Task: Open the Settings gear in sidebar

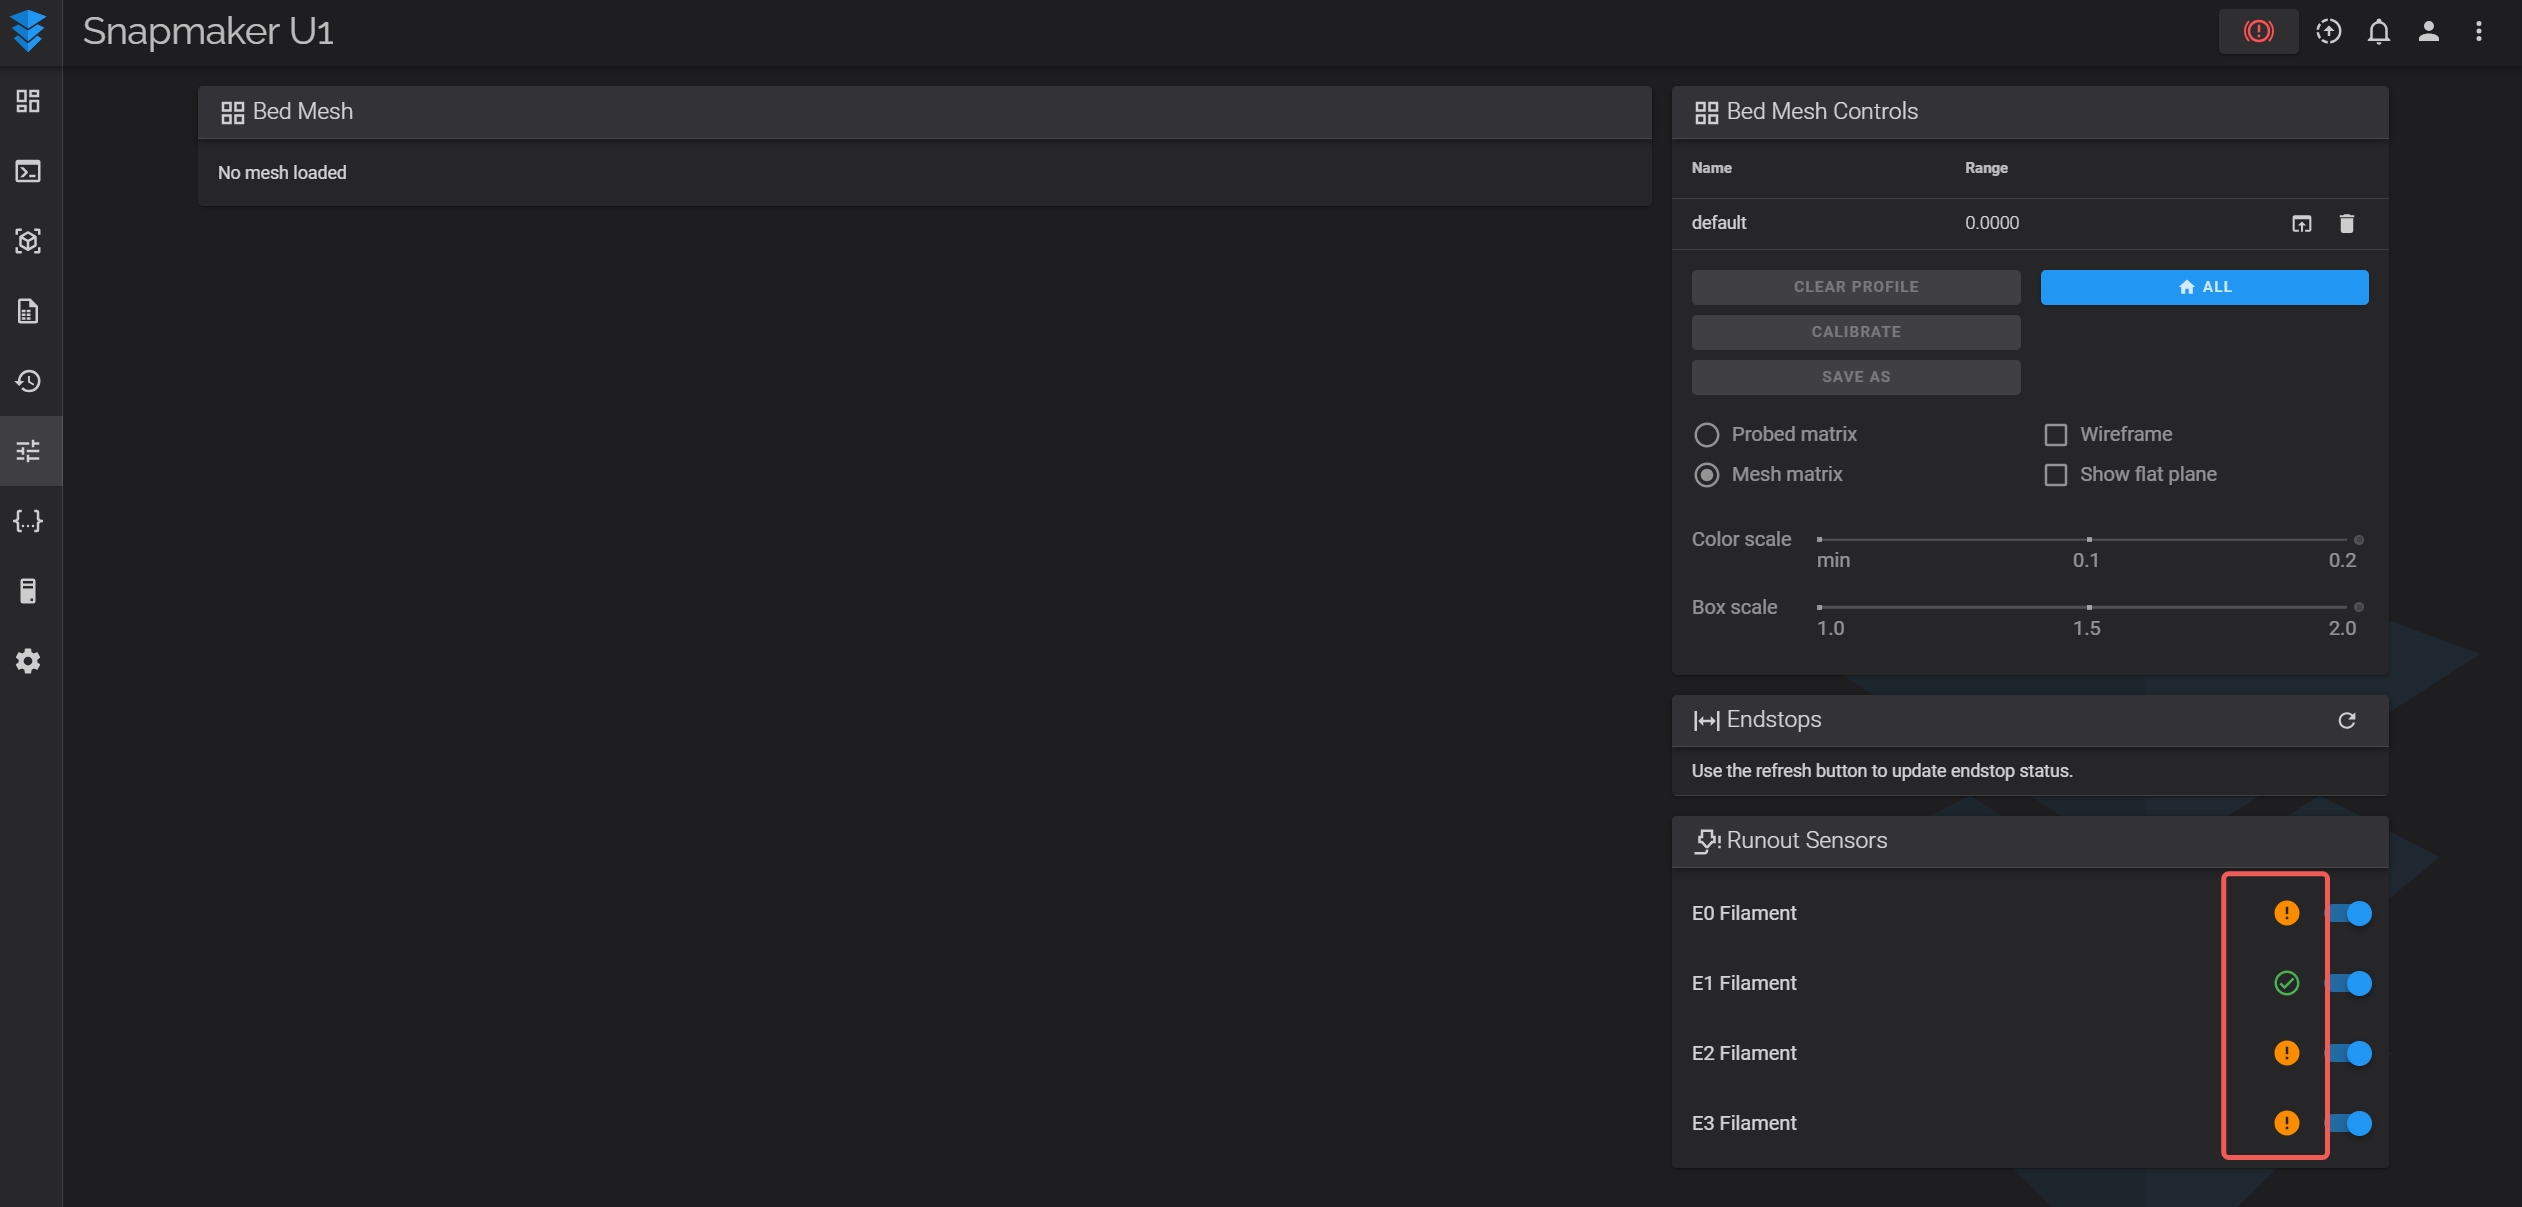Action: 28,661
